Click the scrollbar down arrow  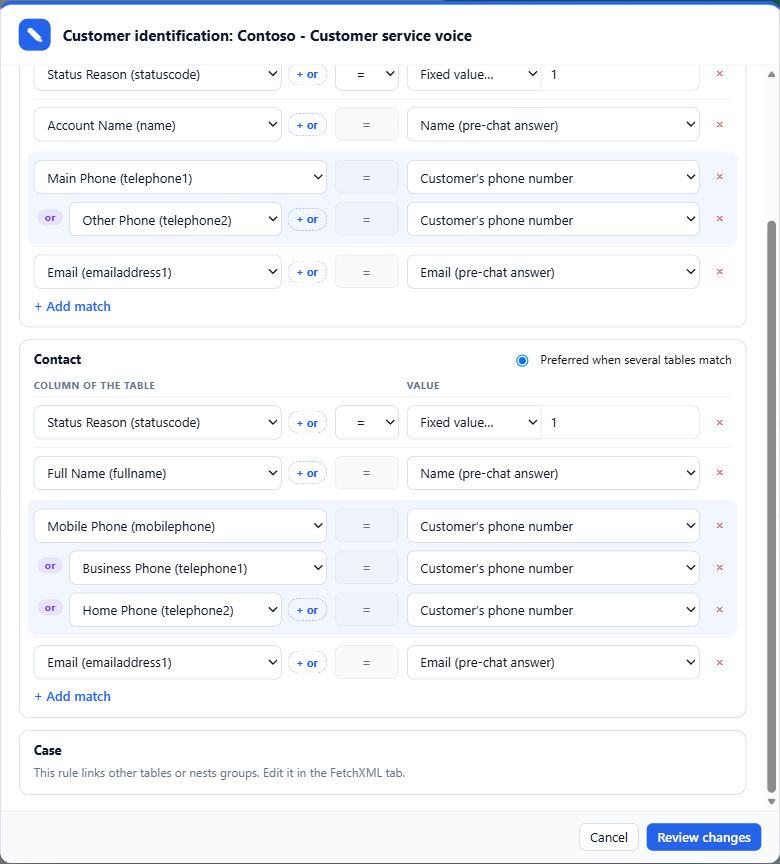772,802
